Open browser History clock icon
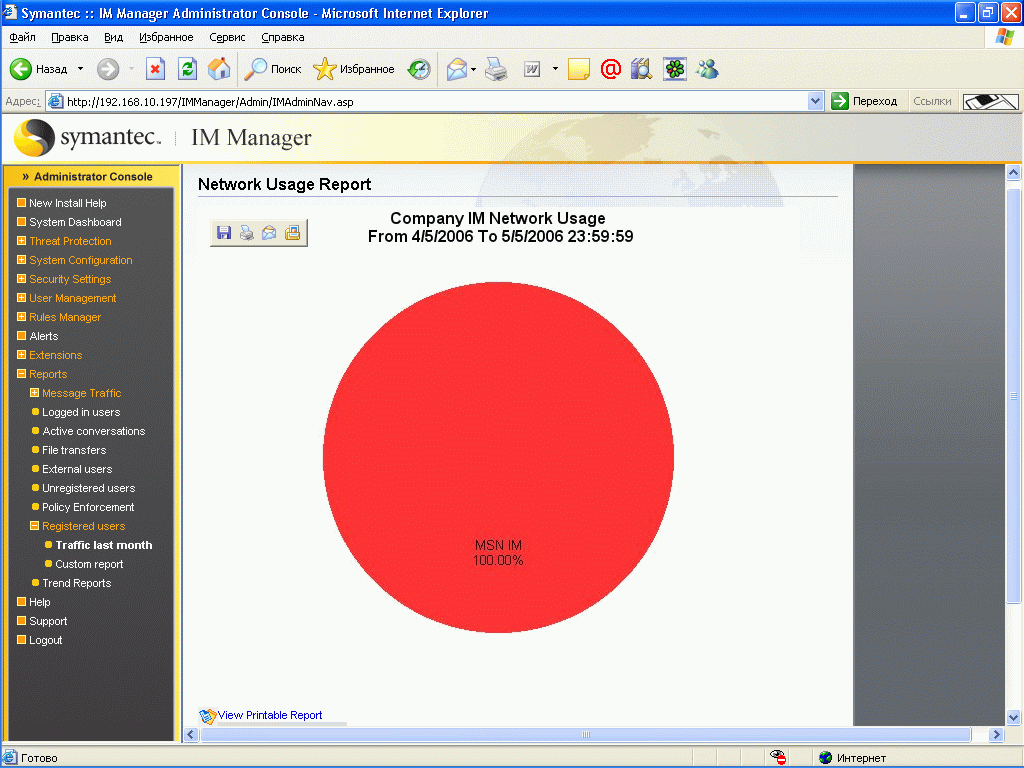 tap(419, 69)
